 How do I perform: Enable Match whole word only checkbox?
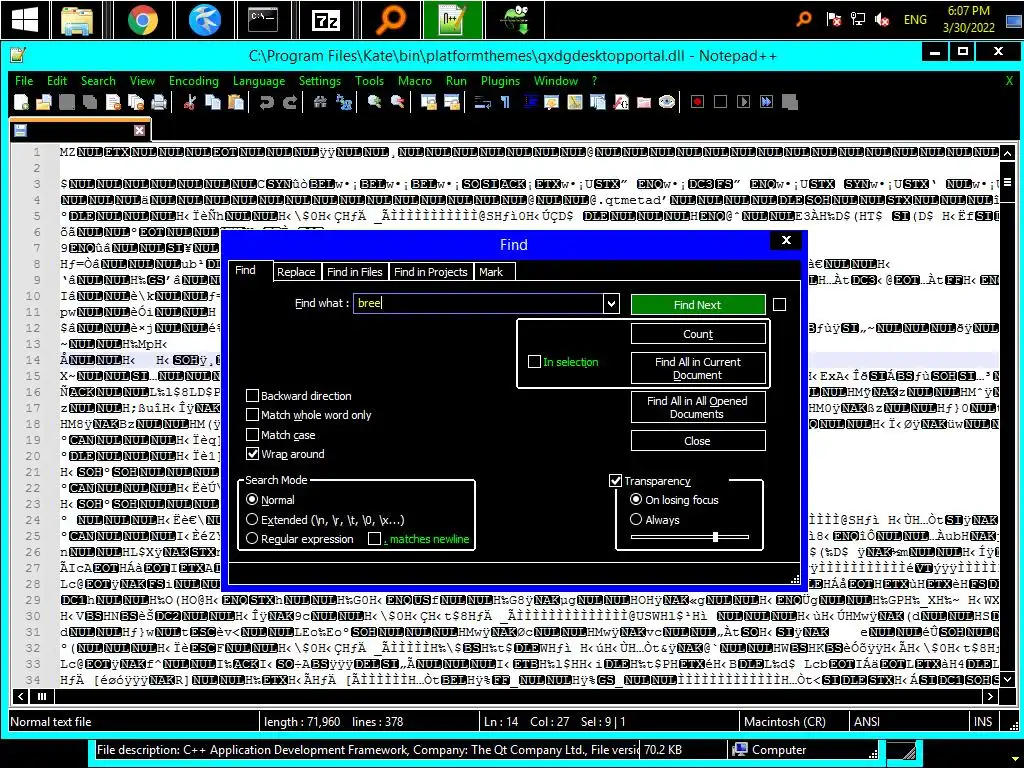(252, 415)
